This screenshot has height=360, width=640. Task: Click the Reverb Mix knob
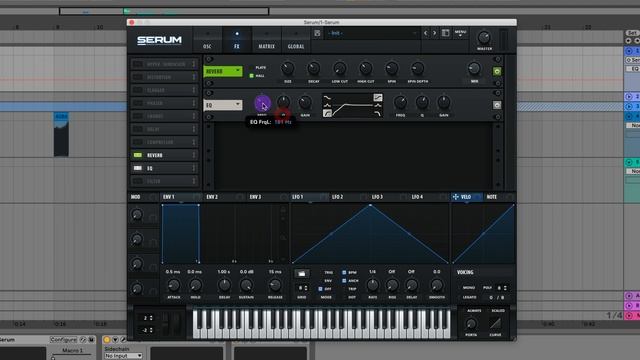[x=474, y=69]
